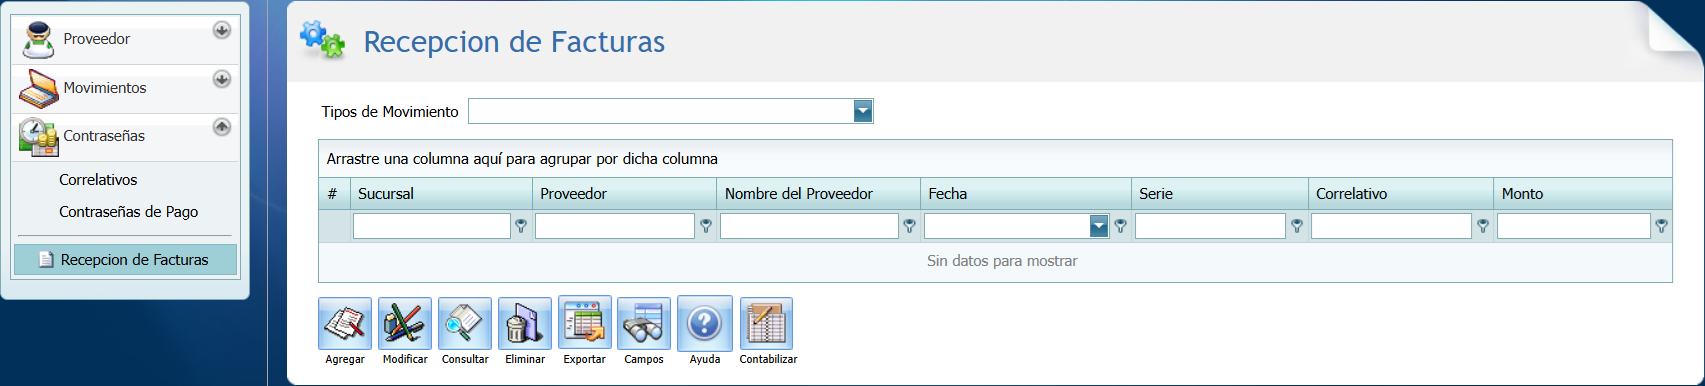
Task: Open the Fecha filter date dropdown arrow
Action: click(x=1099, y=227)
